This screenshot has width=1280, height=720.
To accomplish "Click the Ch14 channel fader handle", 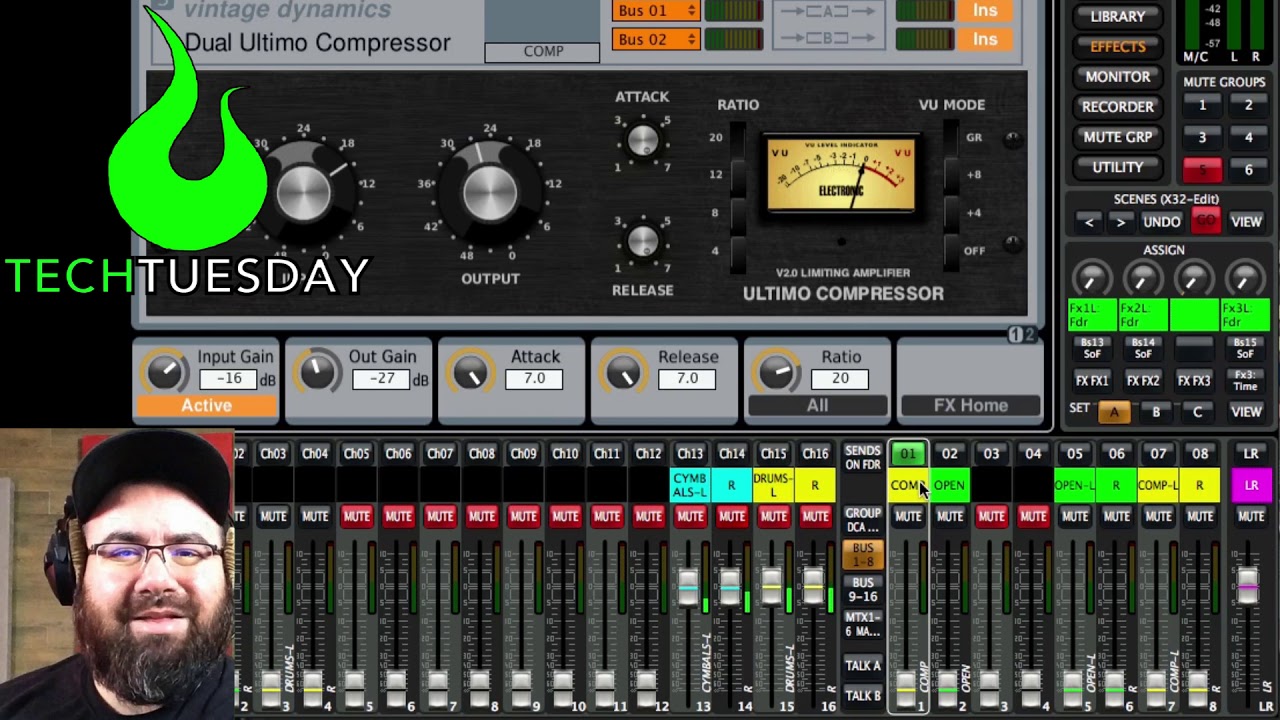I will point(730,586).
